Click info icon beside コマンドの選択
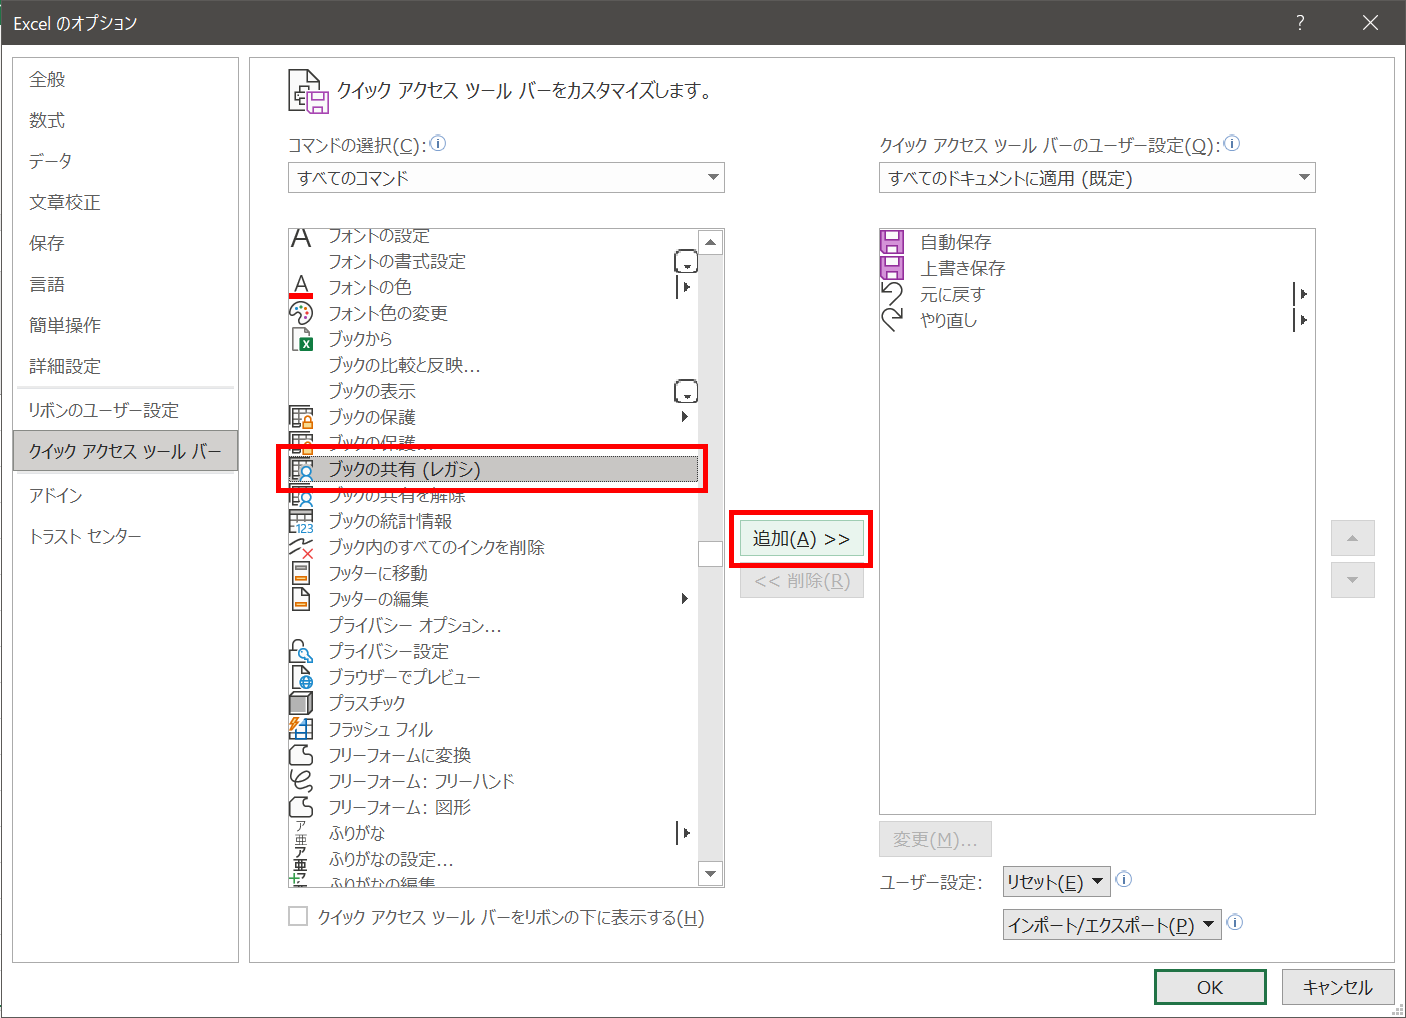The image size is (1406, 1018). click(x=438, y=144)
